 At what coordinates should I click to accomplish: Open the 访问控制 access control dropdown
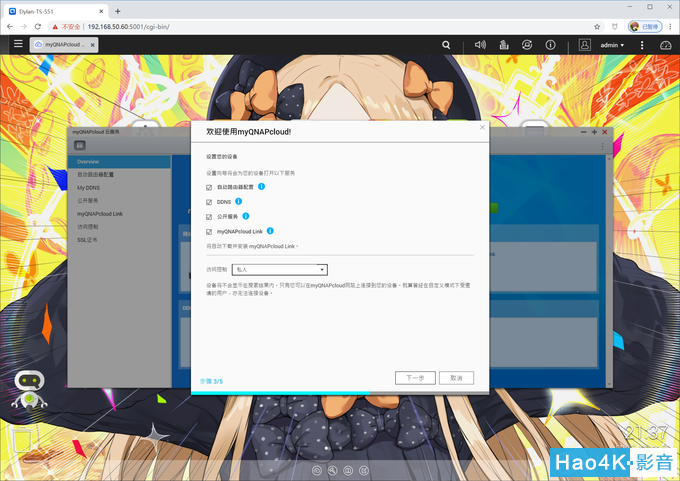tap(280, 269)
